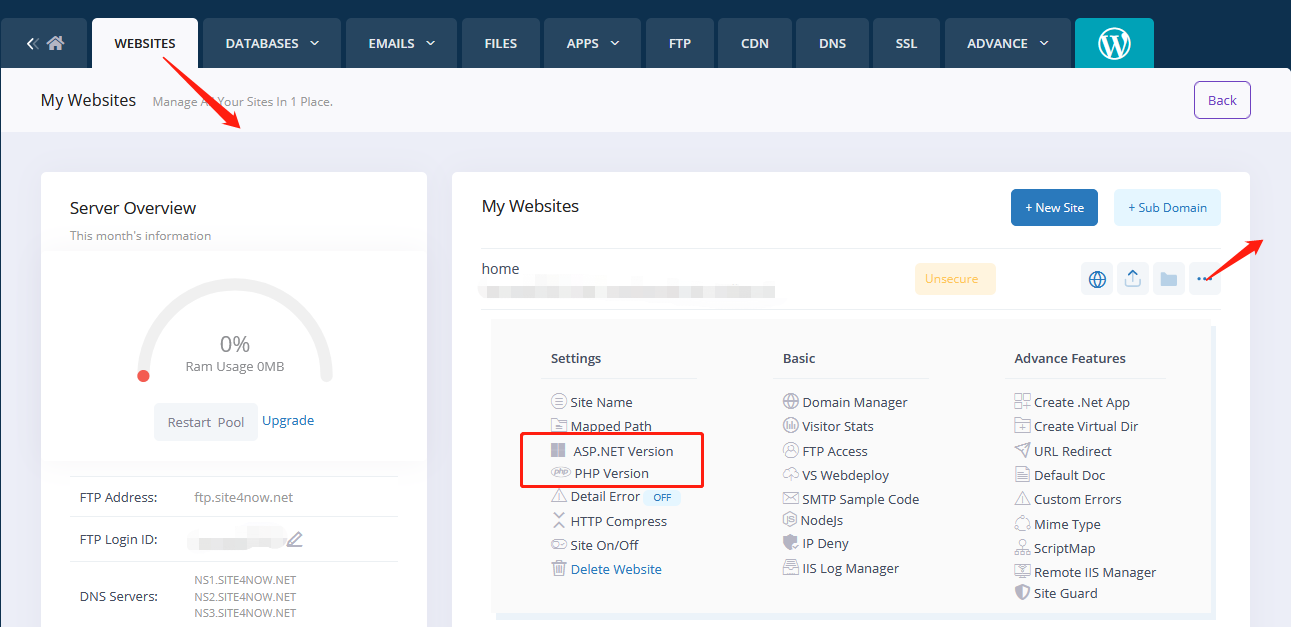Click the trash icon beside Delete Website
The image size is (1291, 627).
pyautogui.click(x=559, y=569)
